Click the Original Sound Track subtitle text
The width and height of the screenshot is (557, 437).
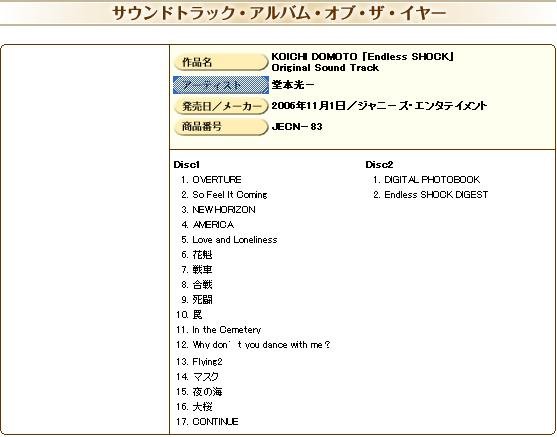[325, 68]
